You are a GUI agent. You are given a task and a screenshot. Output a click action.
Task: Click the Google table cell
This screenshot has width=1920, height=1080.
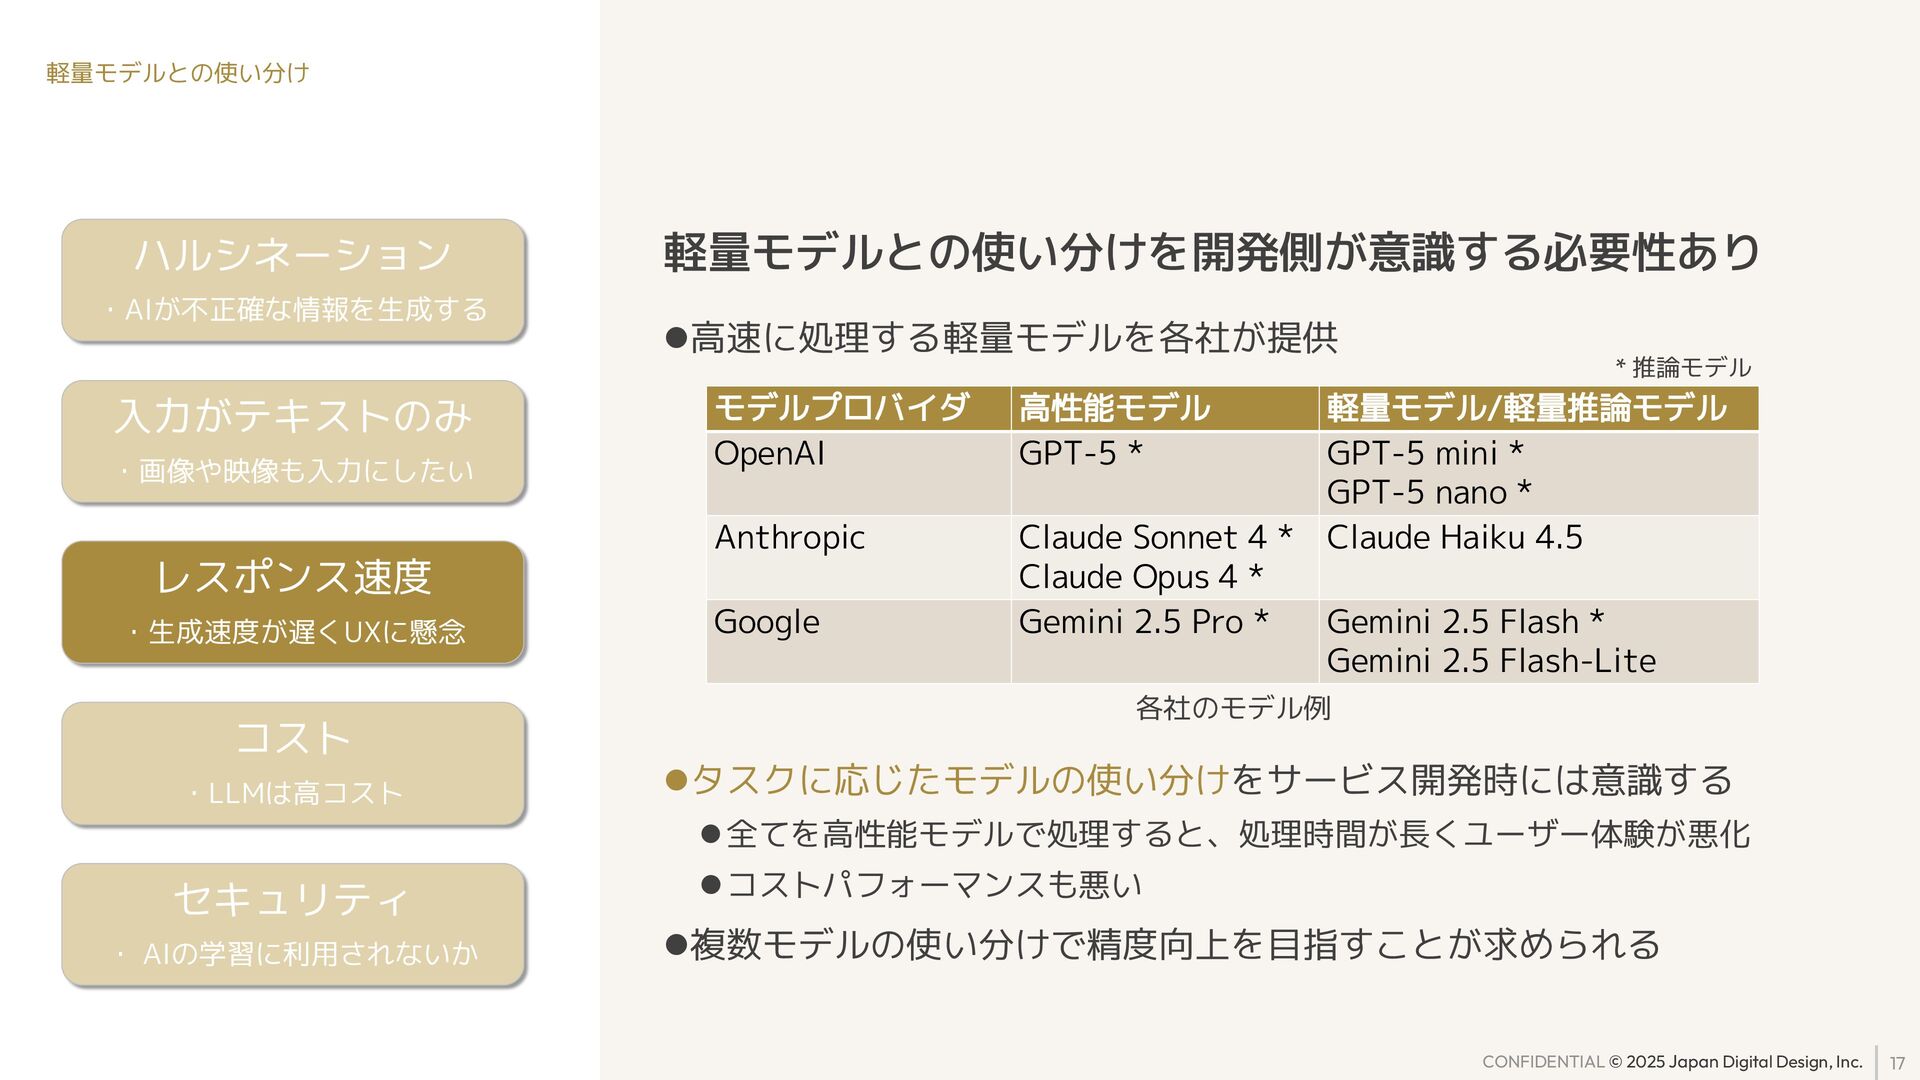(766, 622)
